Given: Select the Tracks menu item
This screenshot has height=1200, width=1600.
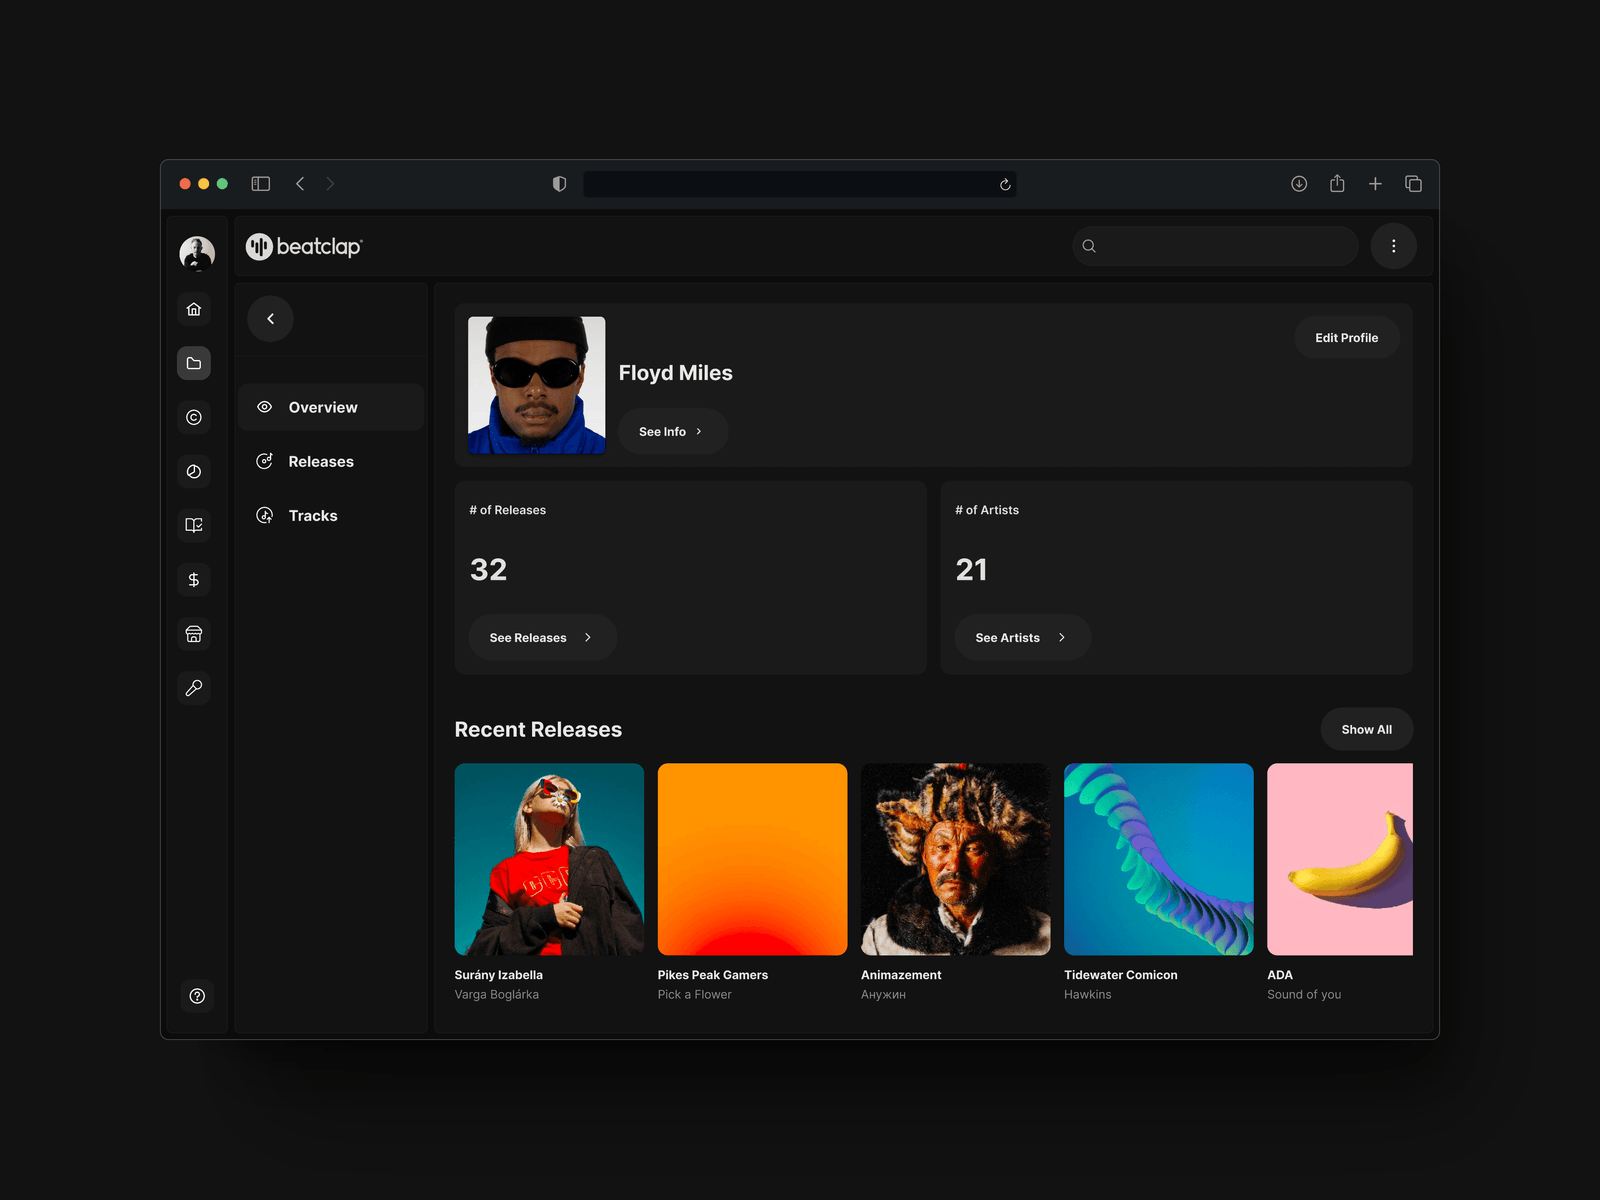Looking at the screenshot, I should point(331,515).
